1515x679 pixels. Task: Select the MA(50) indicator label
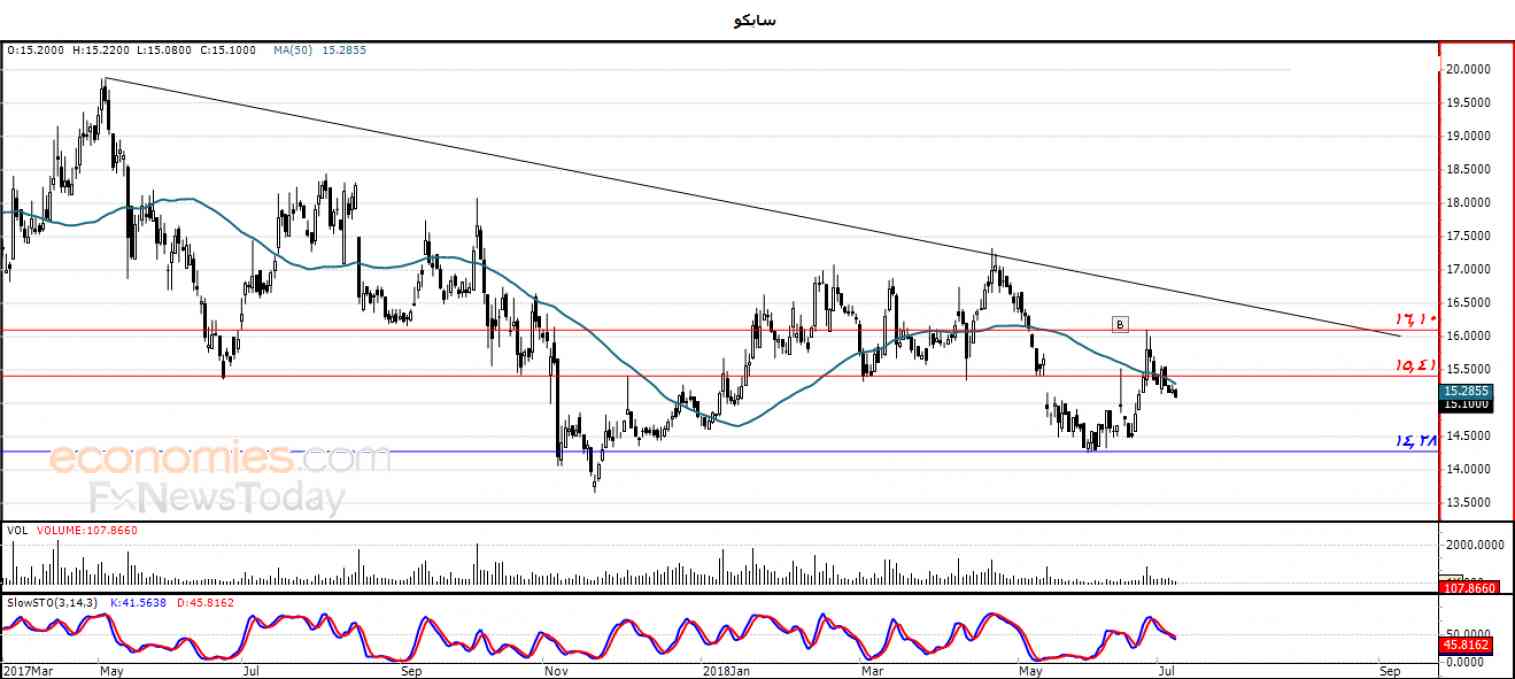(x=293, y=49)
